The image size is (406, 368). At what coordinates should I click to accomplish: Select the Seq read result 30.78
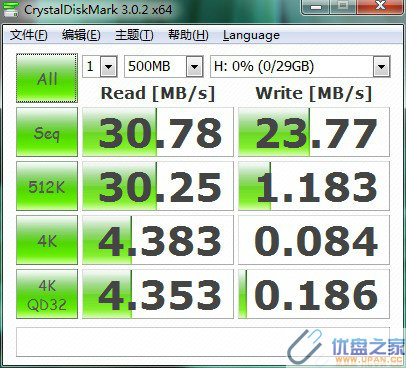pyautogui.click(x=158, y=132)
